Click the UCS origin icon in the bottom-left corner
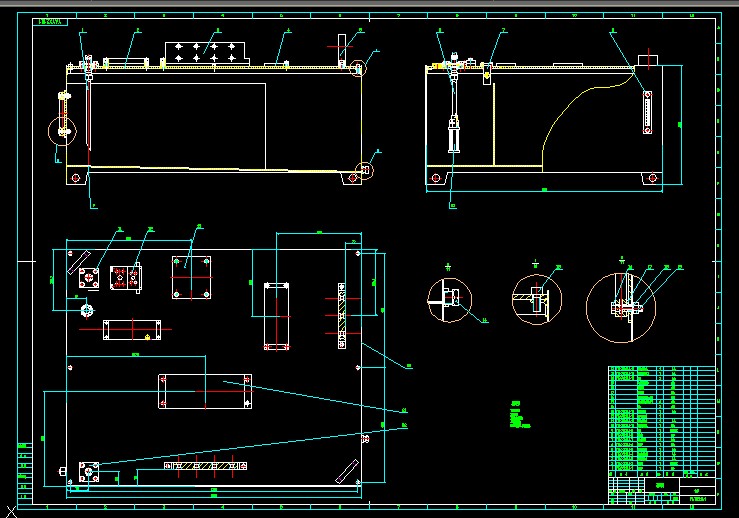This screenshot has width=739, height=518. 11,511
